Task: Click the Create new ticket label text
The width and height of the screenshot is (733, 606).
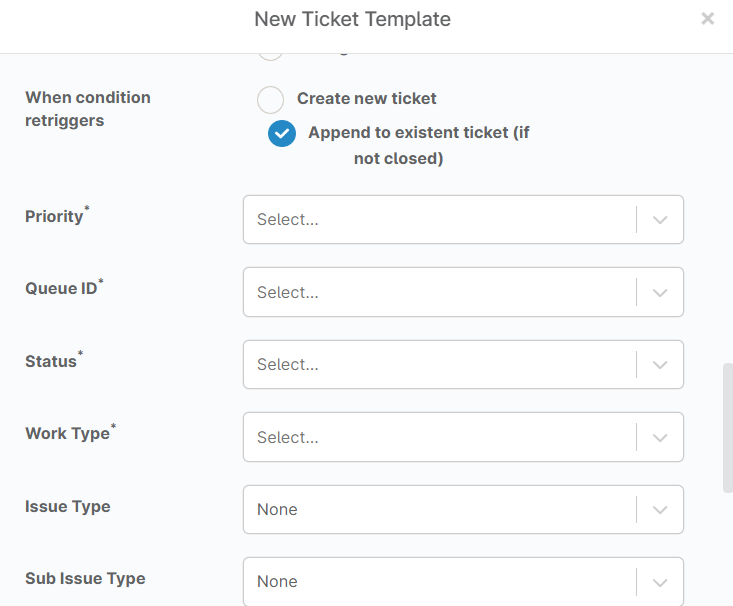Action: coord(366,99)
